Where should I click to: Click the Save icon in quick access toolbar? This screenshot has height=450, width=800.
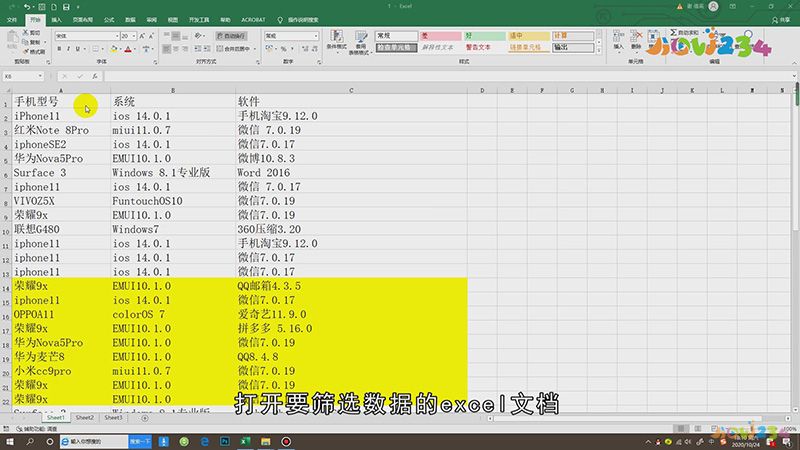pos(66,7)
